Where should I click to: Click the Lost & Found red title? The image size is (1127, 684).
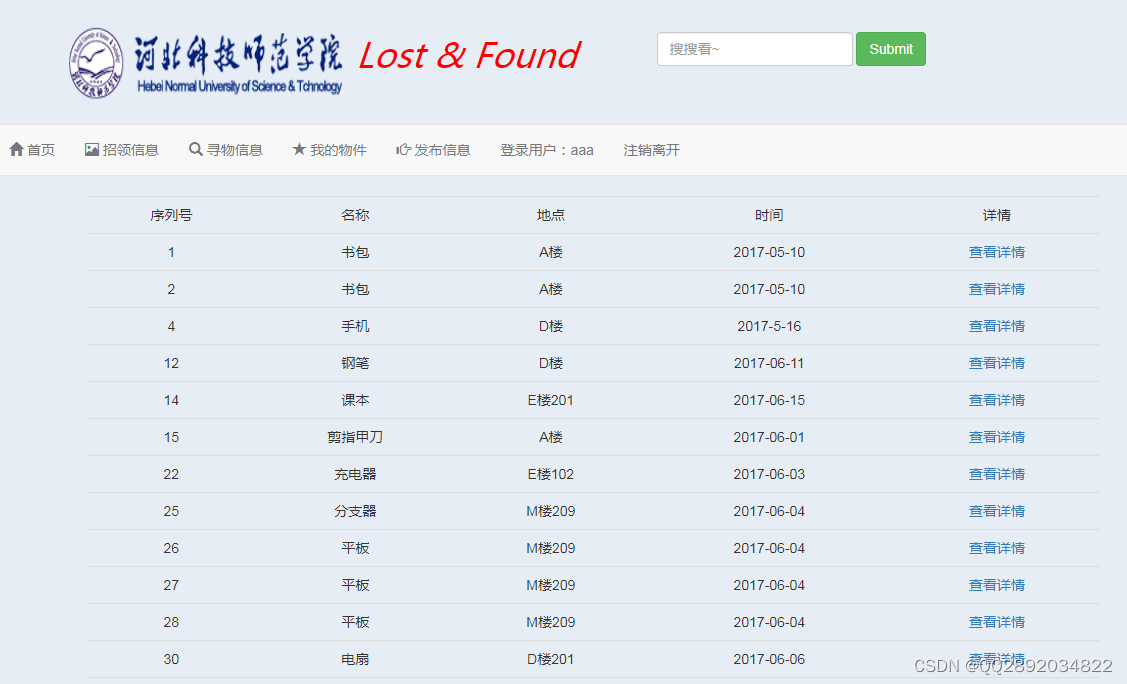click(x=469, y=55)
